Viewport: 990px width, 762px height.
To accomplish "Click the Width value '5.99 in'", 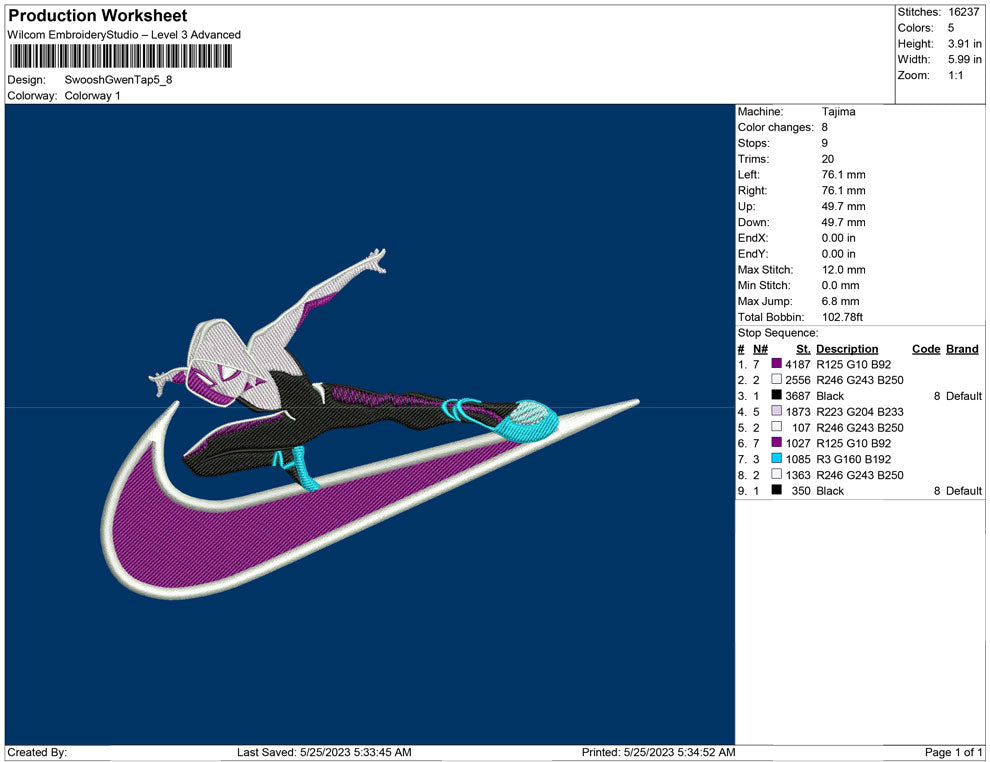I will (x=964, y=59).
